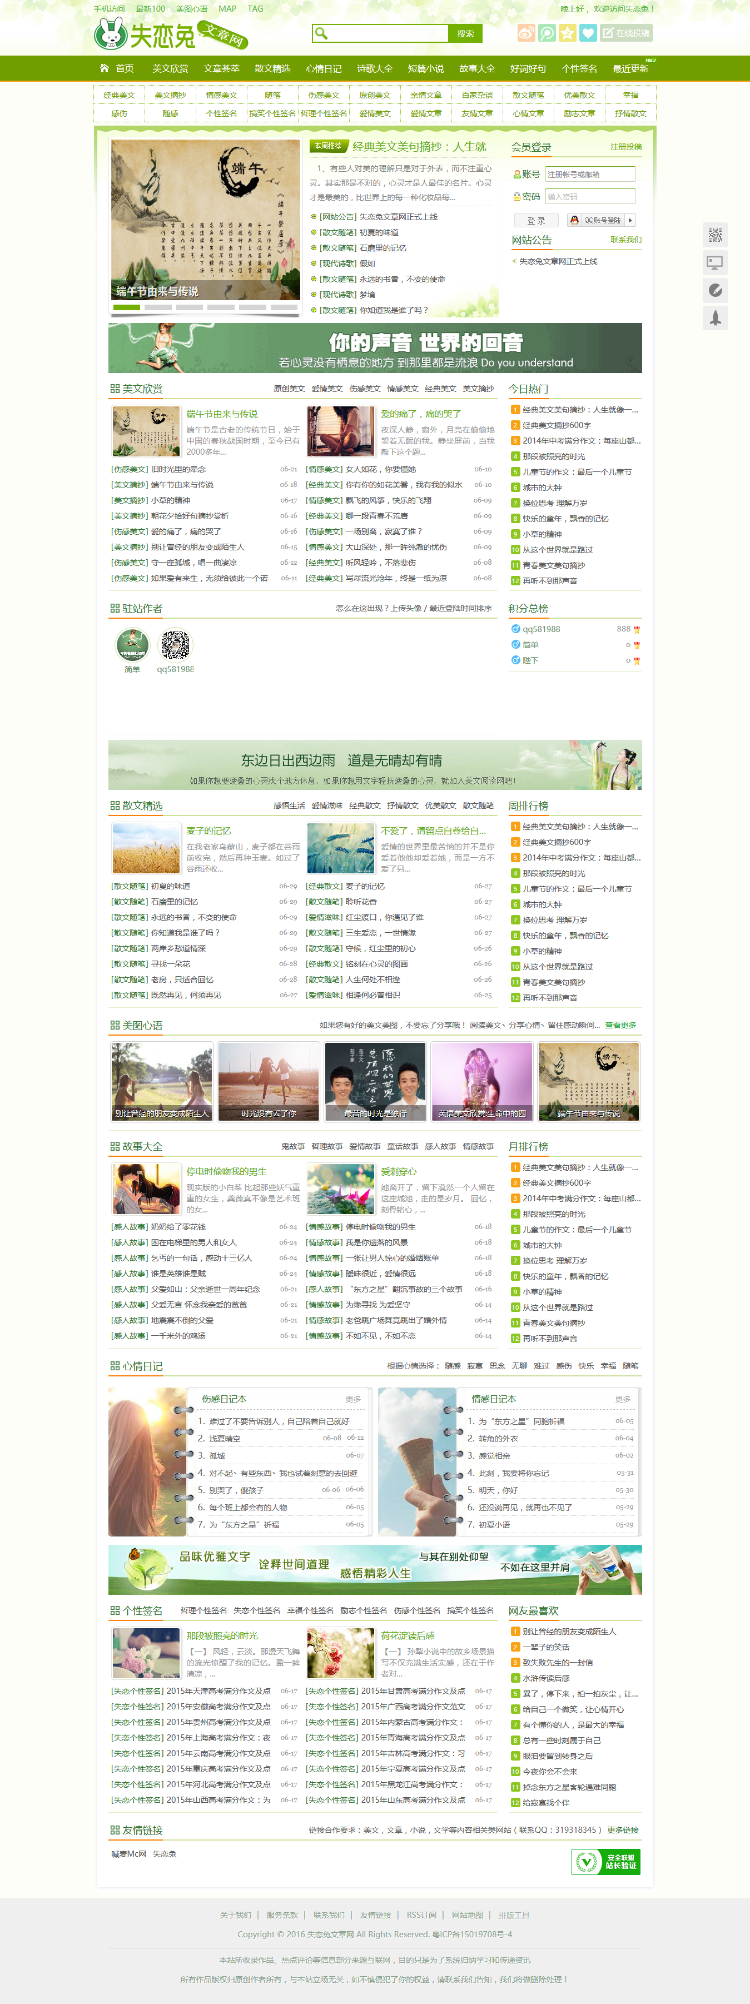Click 查看更多 in 美图心语 section
Image resolution: width=750 pixels, height=2004 pixels.
click(620, 1025)
